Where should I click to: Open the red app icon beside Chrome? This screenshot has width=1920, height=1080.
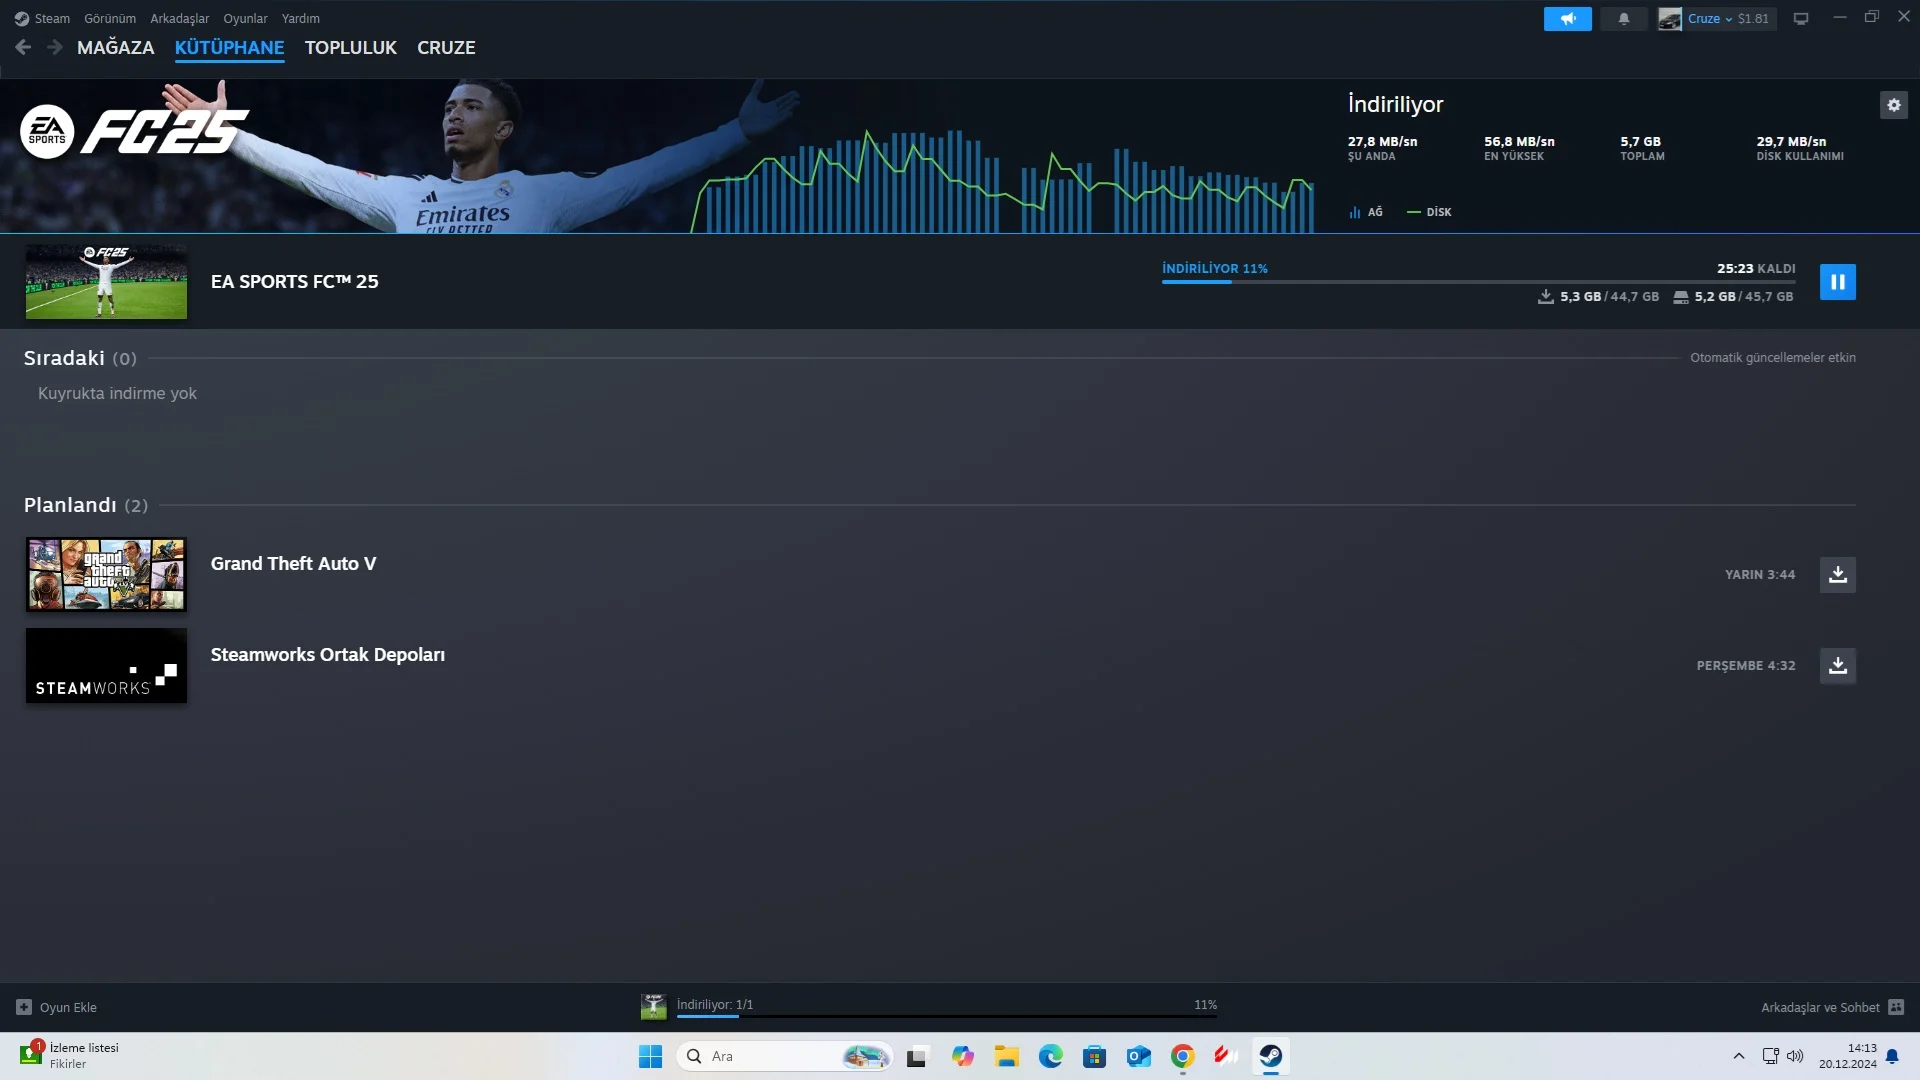(1227, 1056)
